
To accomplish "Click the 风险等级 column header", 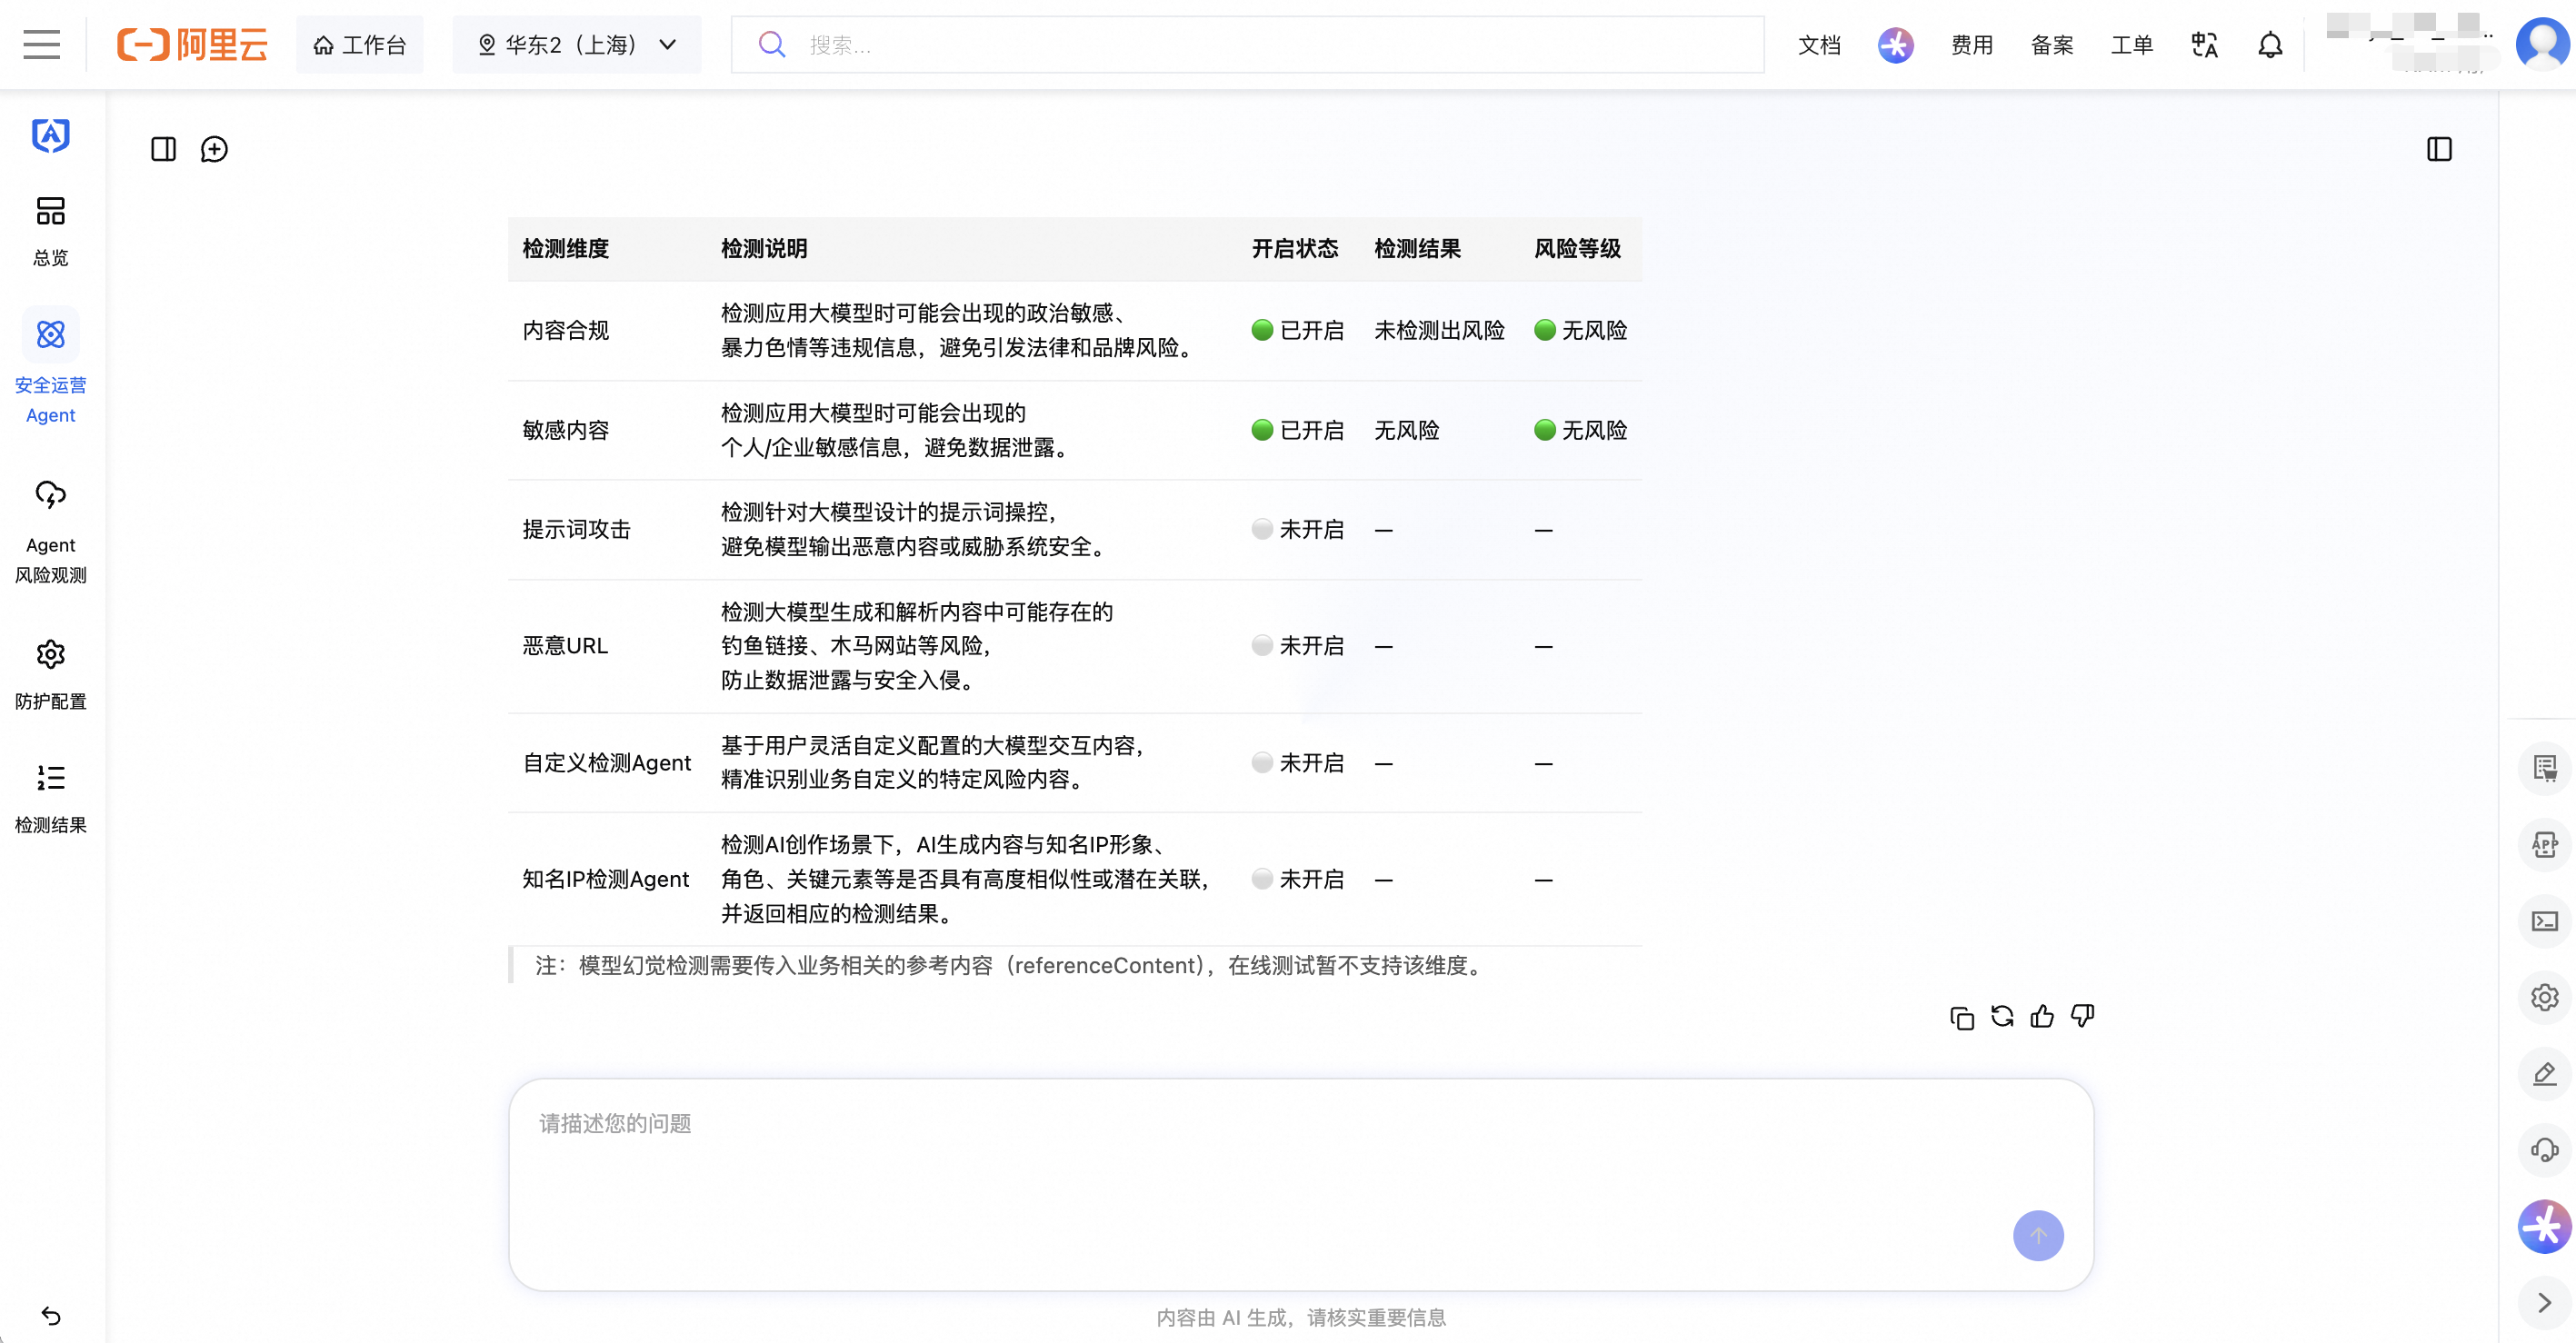I will coord(1577,248).
